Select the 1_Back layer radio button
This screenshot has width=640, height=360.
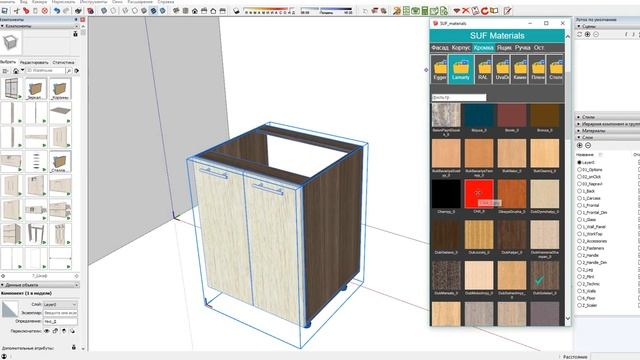tap(579, 191)
